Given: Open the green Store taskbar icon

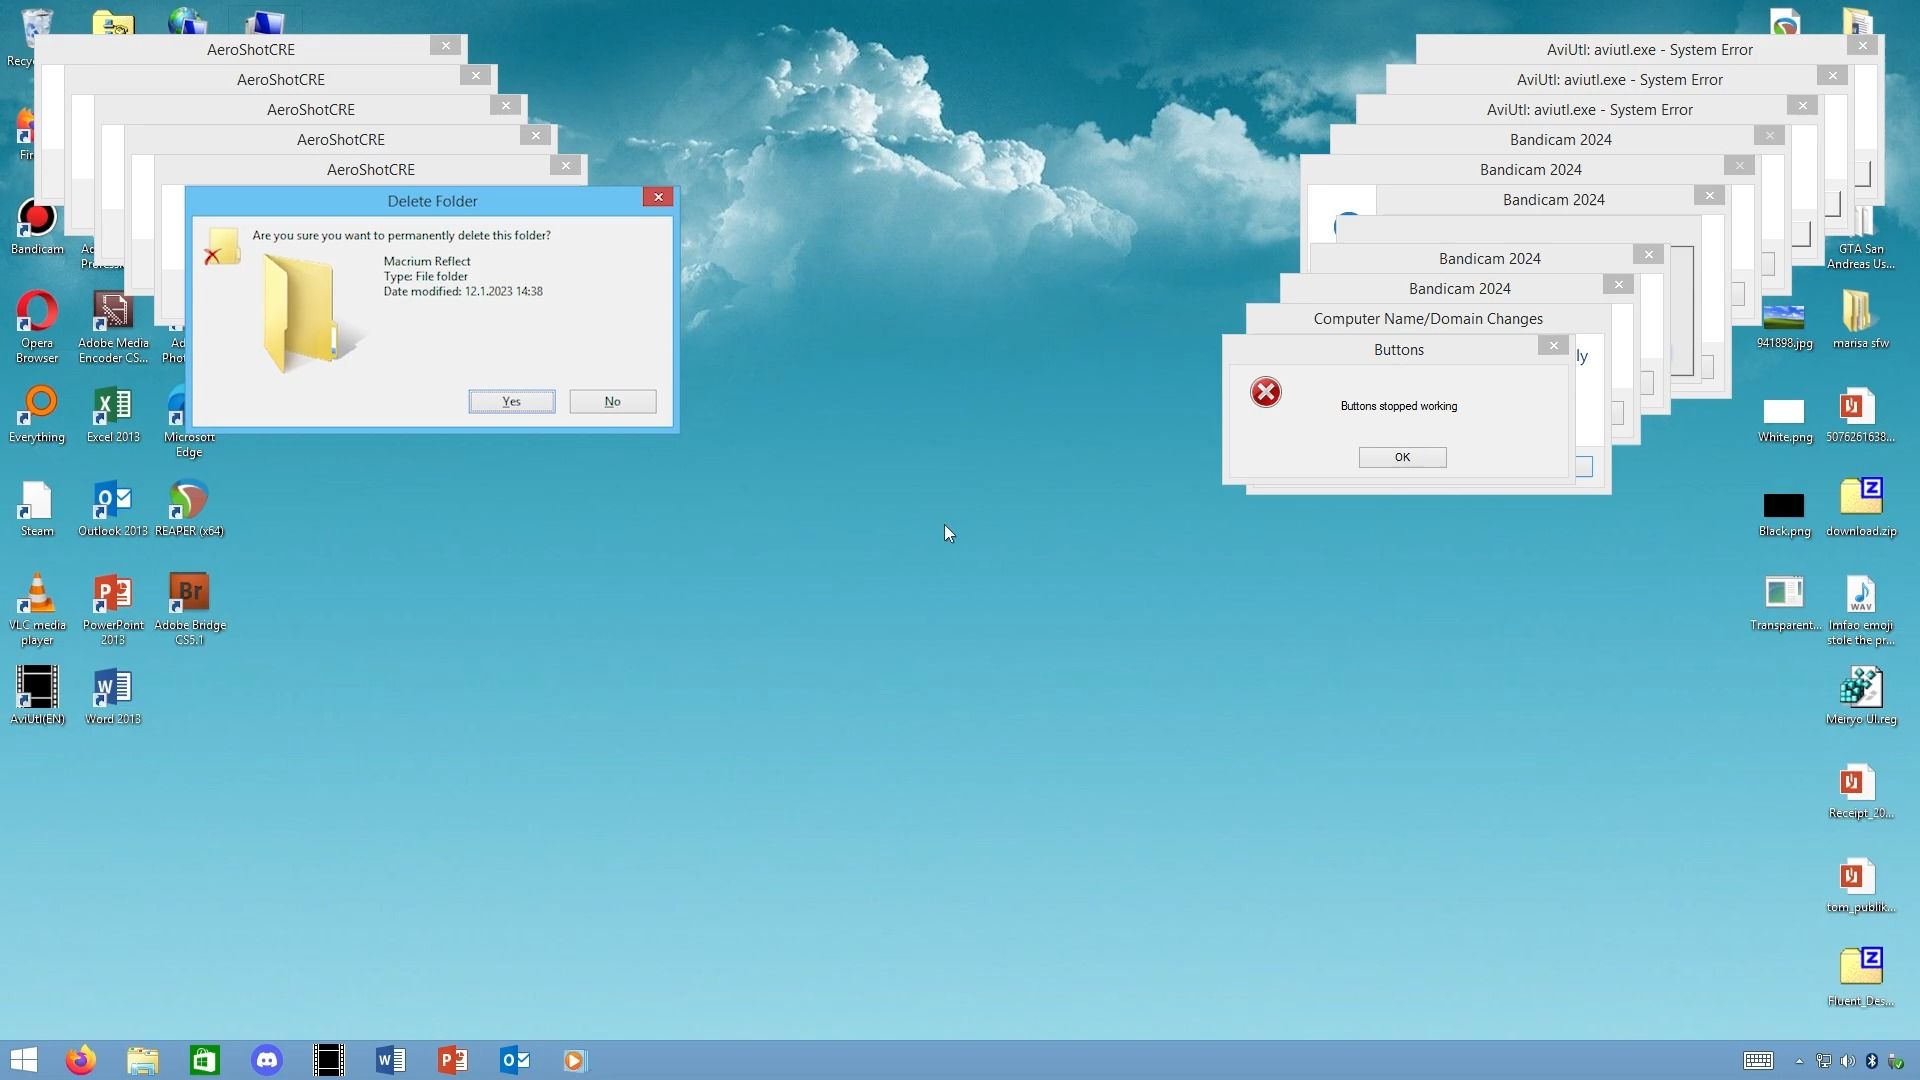Looking at the screenshot, I should tap(205, 1060).
